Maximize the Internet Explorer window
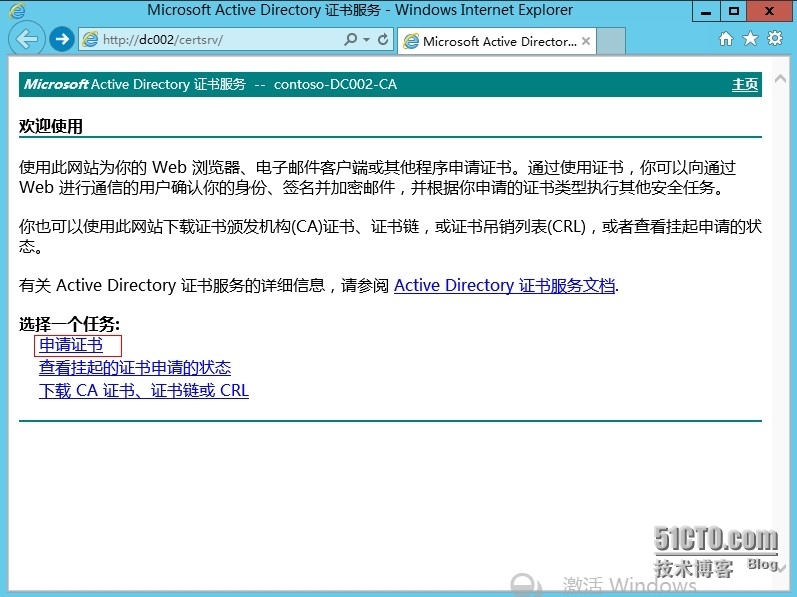 point(733,11)
